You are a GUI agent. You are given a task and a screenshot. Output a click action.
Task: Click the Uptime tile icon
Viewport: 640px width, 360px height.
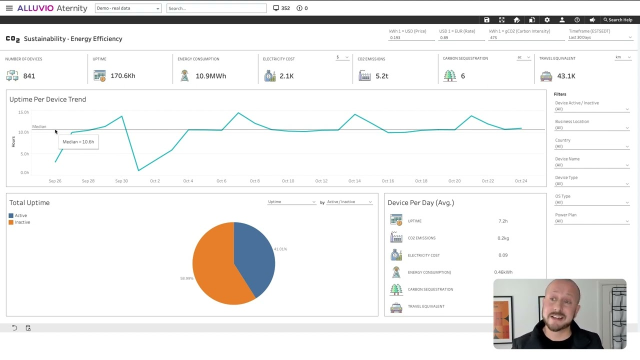tap(100, 76)
